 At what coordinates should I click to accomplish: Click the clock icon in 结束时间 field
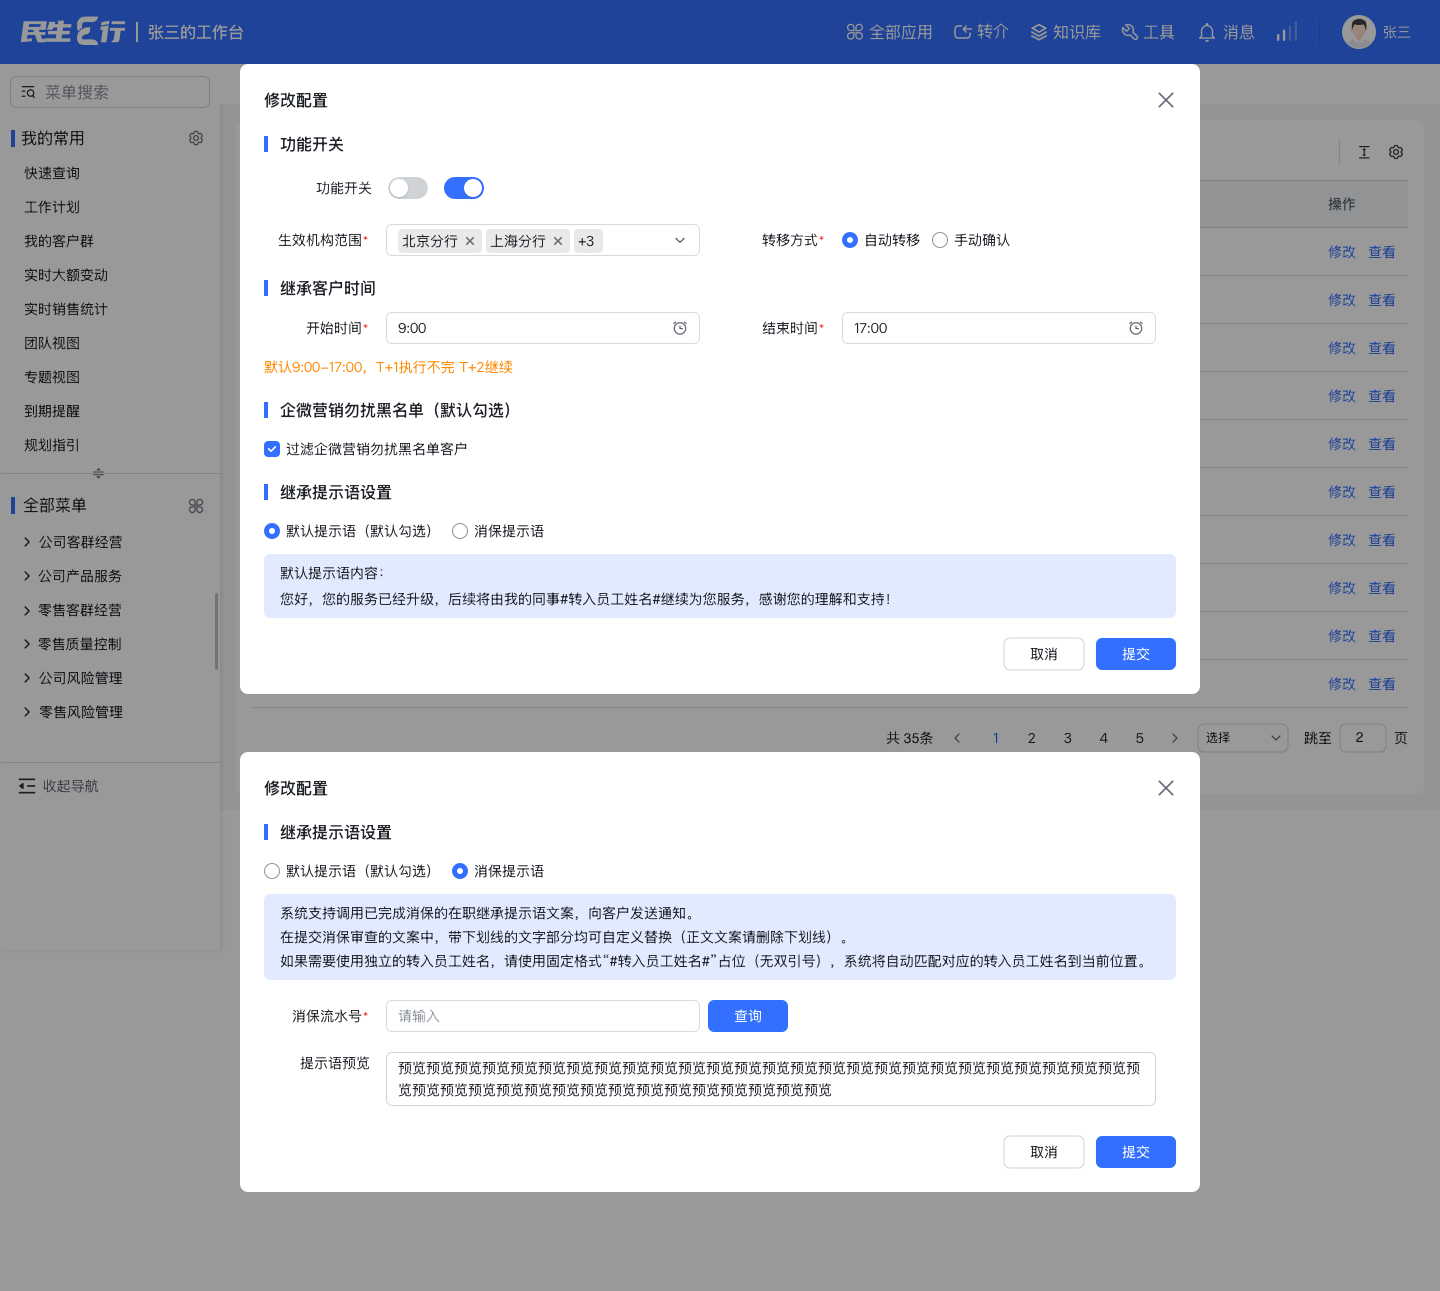click(1136, 328)
